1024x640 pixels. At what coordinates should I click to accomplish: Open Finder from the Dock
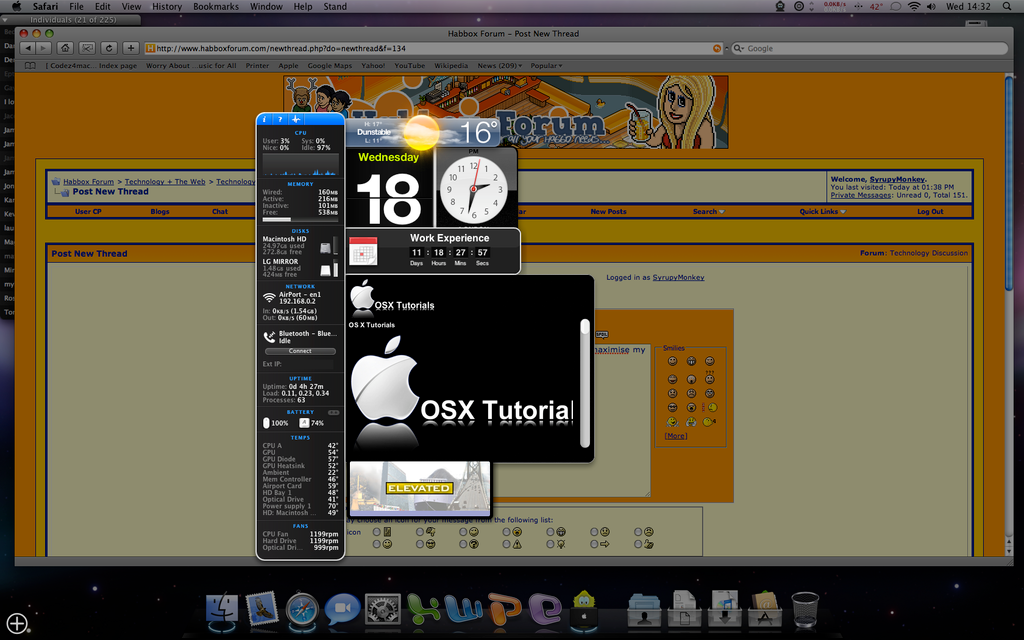coord(222,609)
